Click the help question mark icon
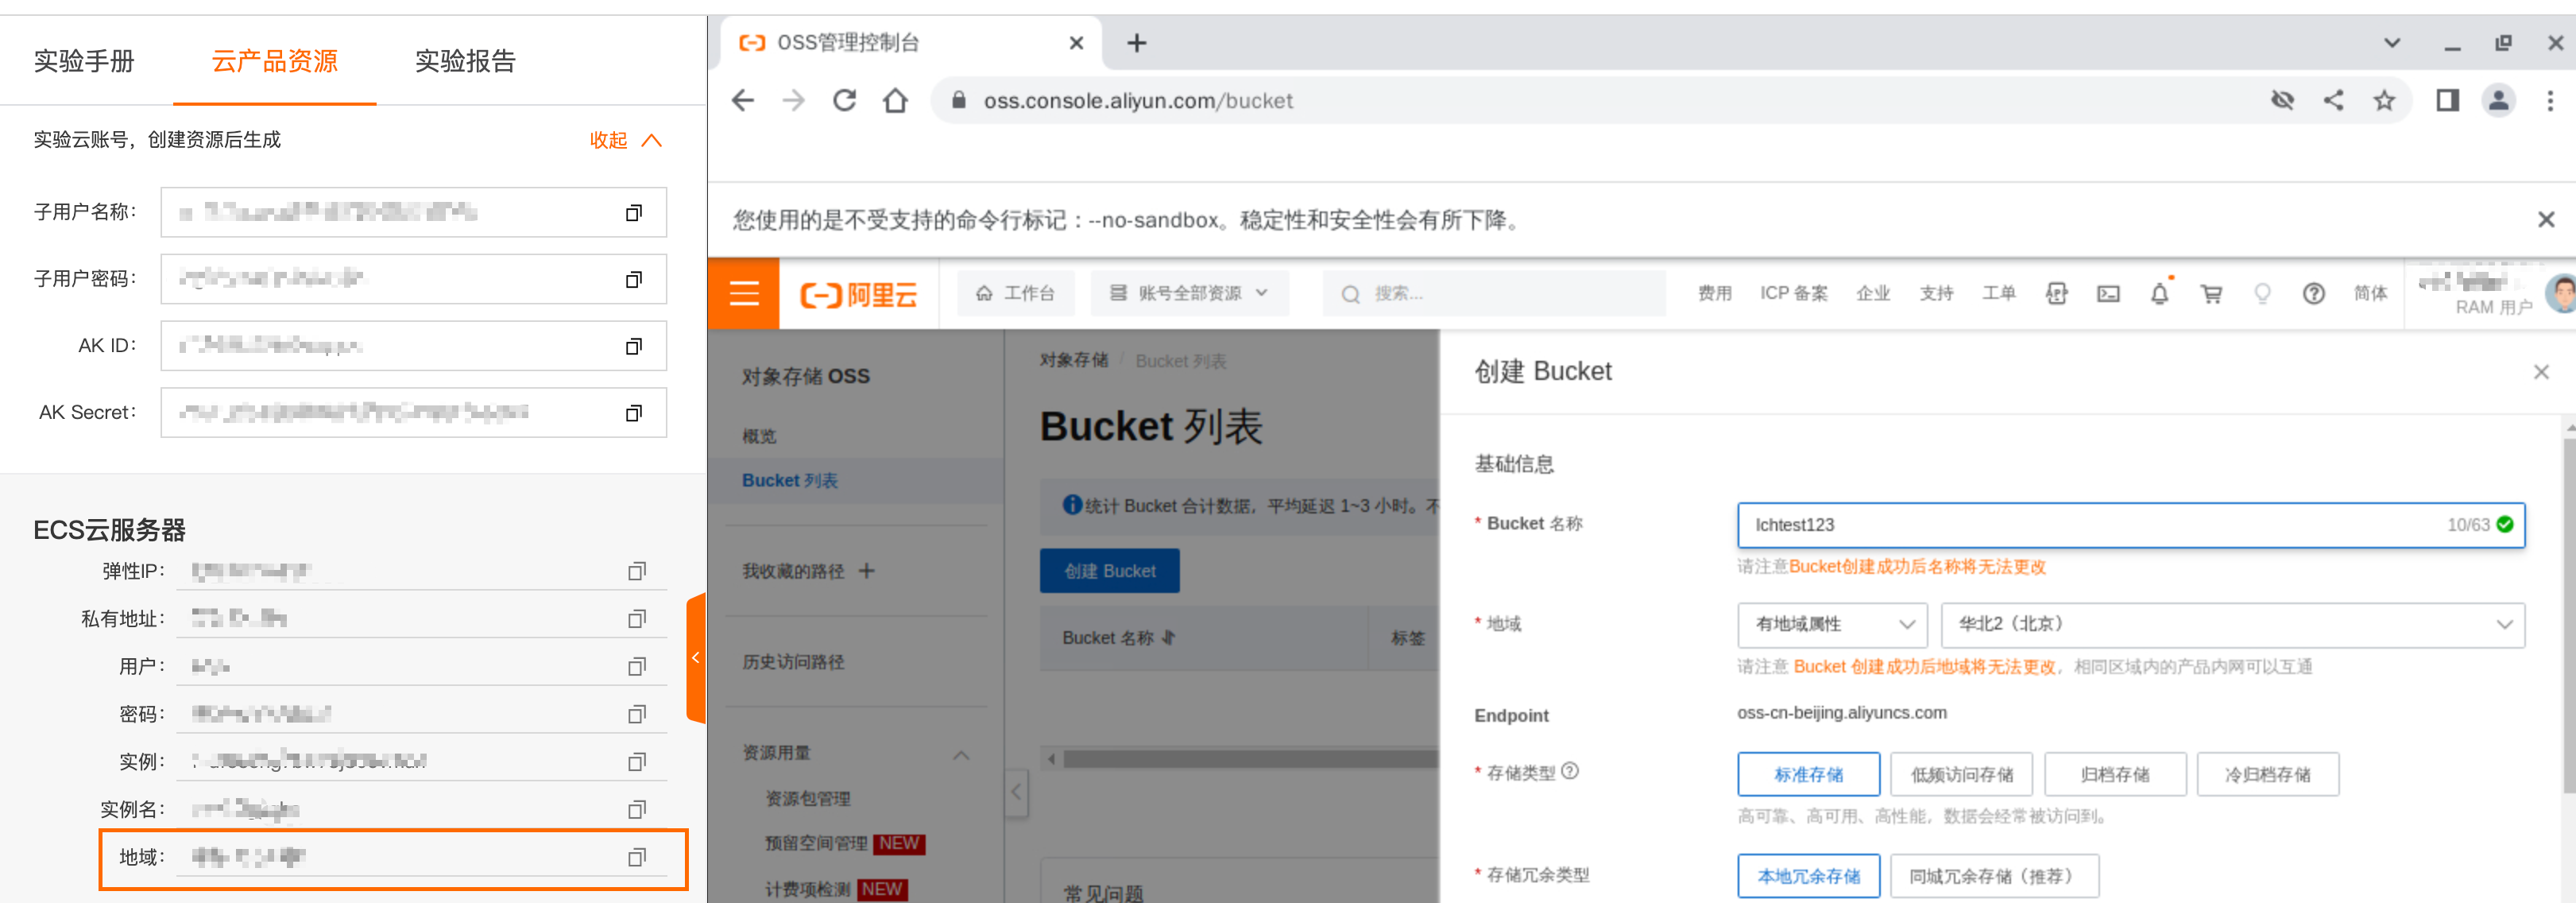The image size is (2576, 903). click(2313, 294)
